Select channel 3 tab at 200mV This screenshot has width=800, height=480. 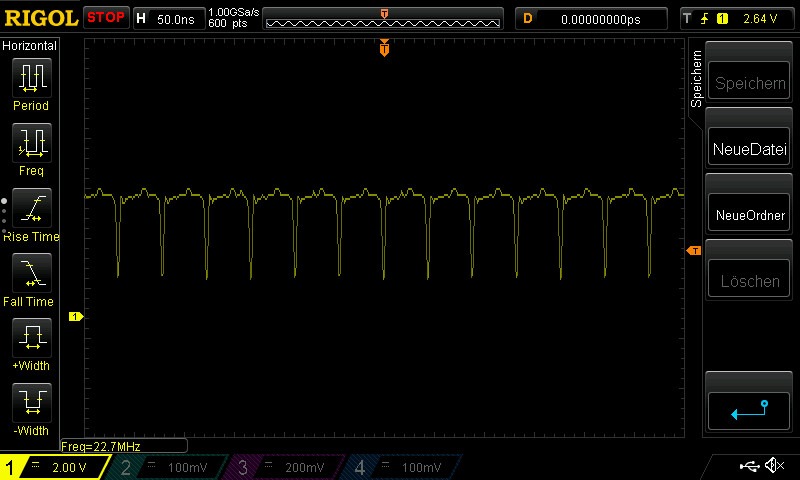coord(284,467)
